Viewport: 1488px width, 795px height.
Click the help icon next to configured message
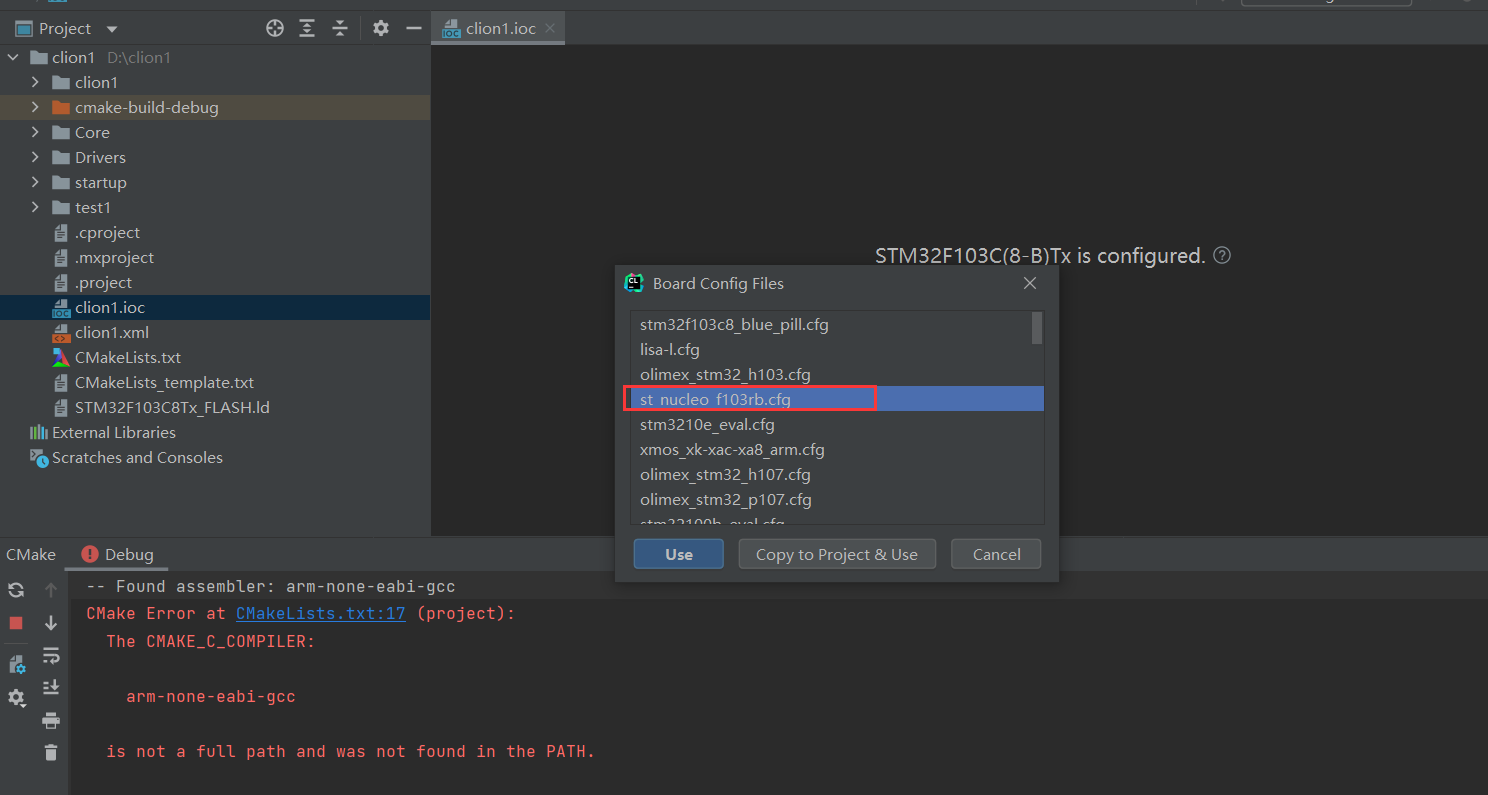pos(1221,255)
